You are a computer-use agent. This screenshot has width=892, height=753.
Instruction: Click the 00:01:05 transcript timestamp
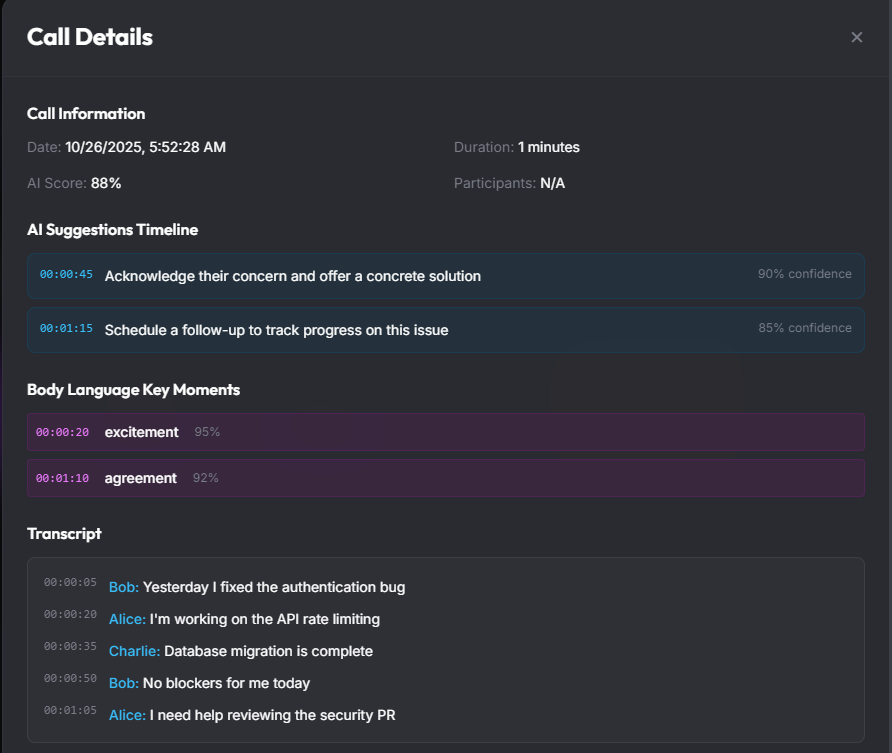point(70,710)
